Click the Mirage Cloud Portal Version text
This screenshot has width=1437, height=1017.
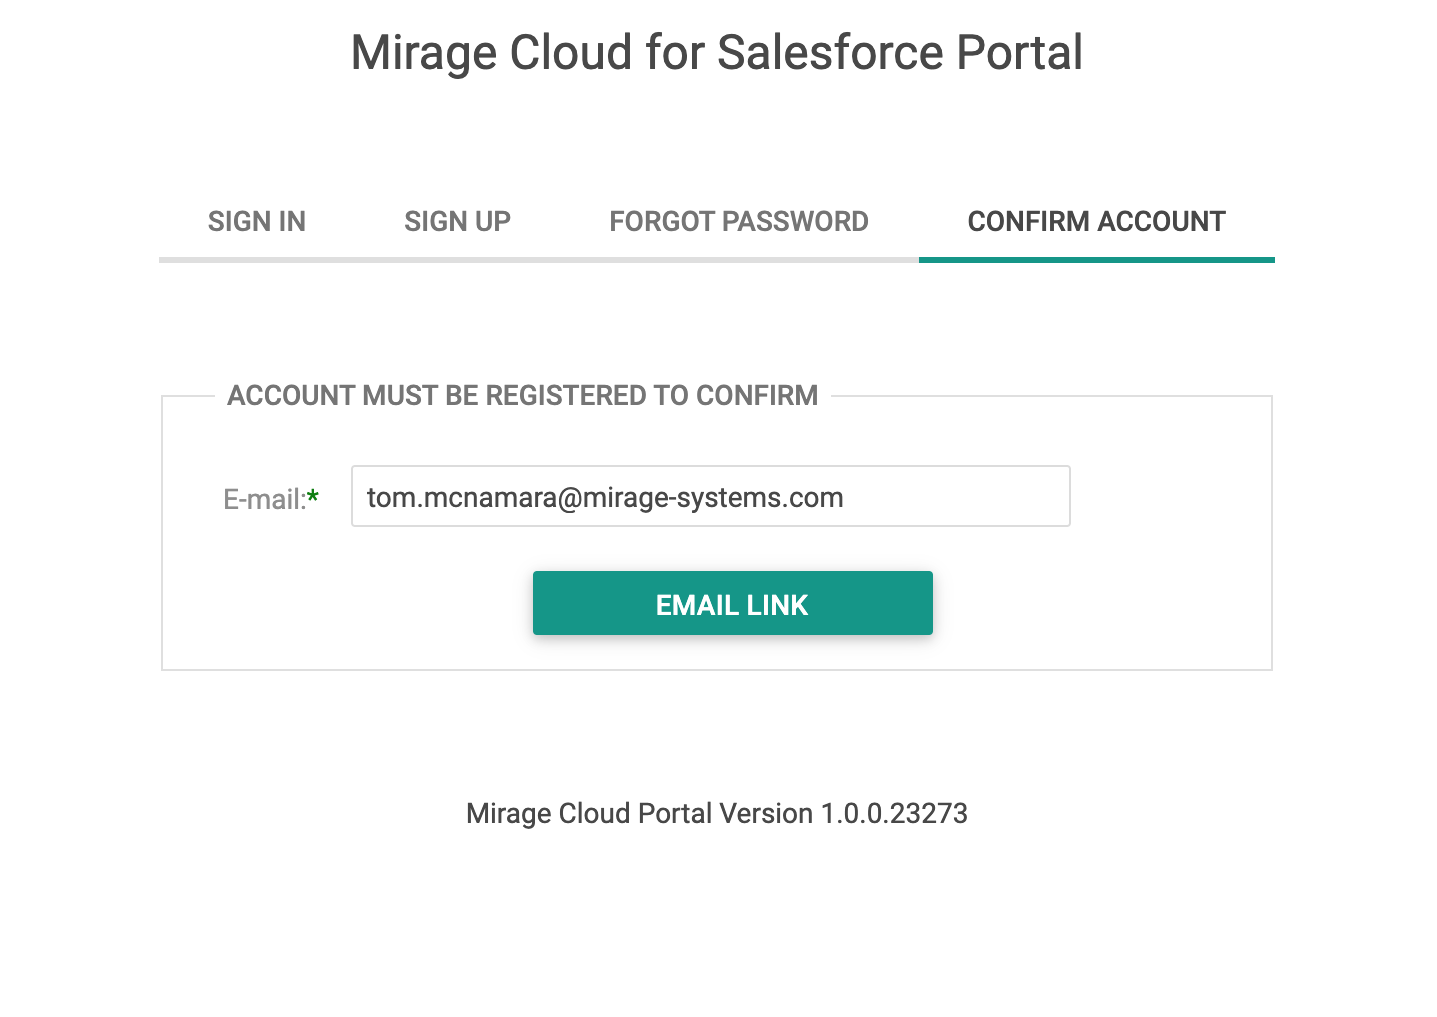[717, 813]
